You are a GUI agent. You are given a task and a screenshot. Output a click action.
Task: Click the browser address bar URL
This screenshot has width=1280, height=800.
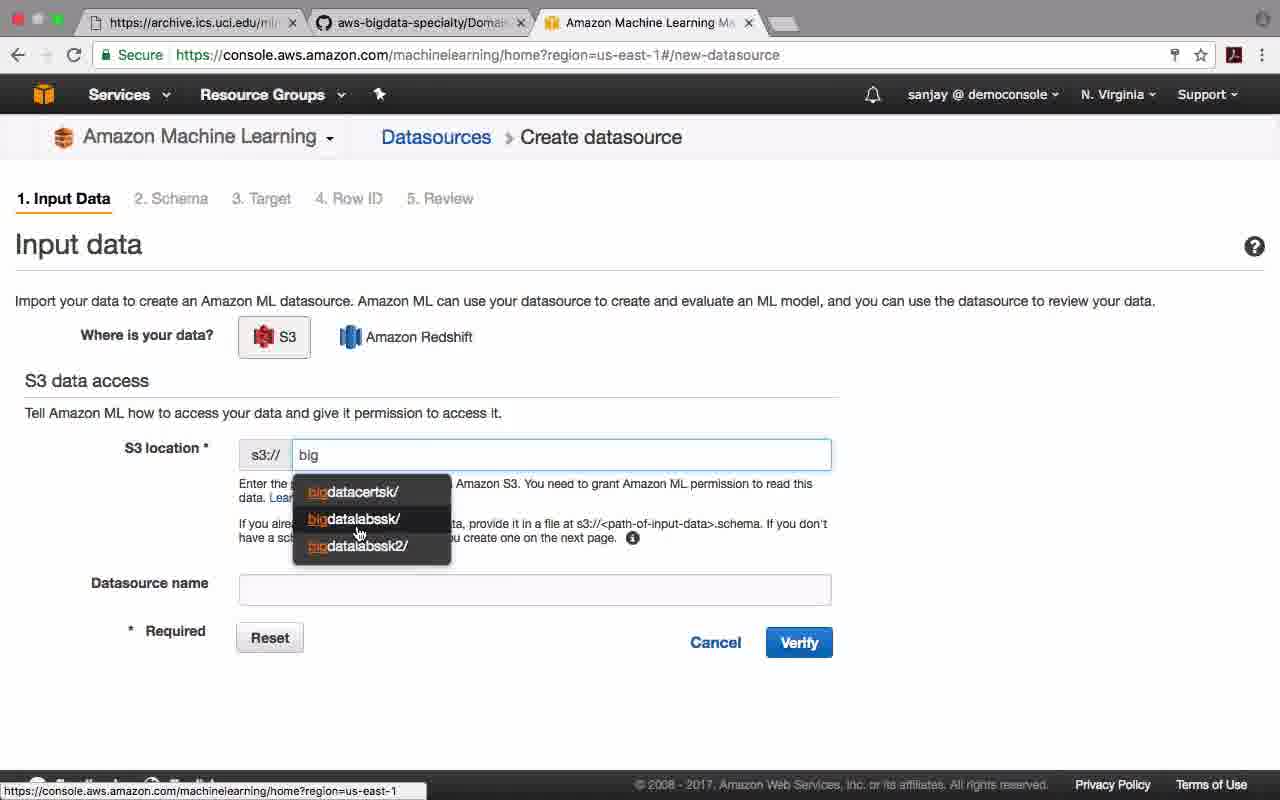tap(477, 55)
